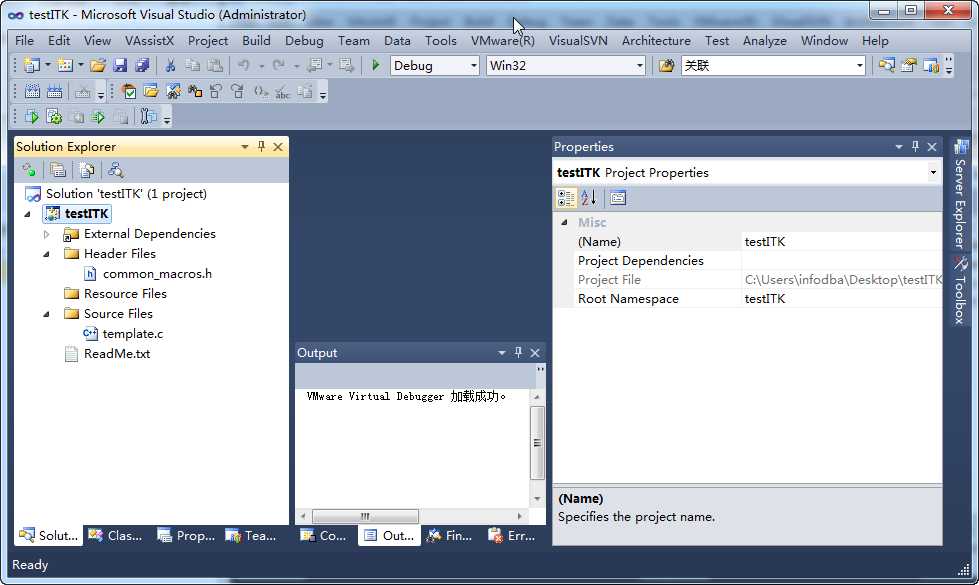The height and width of the screenshot is (585, 979).
Task: Switch to the Find Results tab
Action: point(451,536)
